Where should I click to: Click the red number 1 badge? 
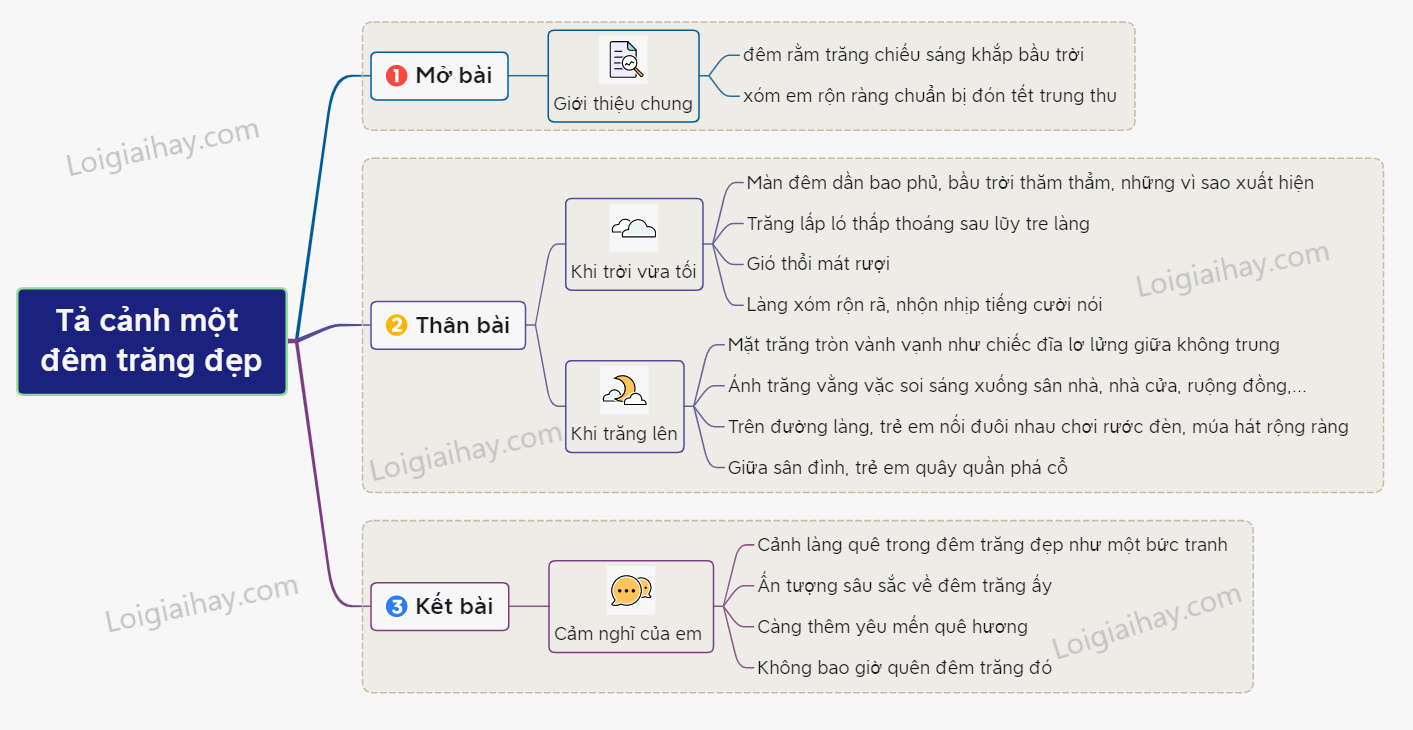[396, 76]
